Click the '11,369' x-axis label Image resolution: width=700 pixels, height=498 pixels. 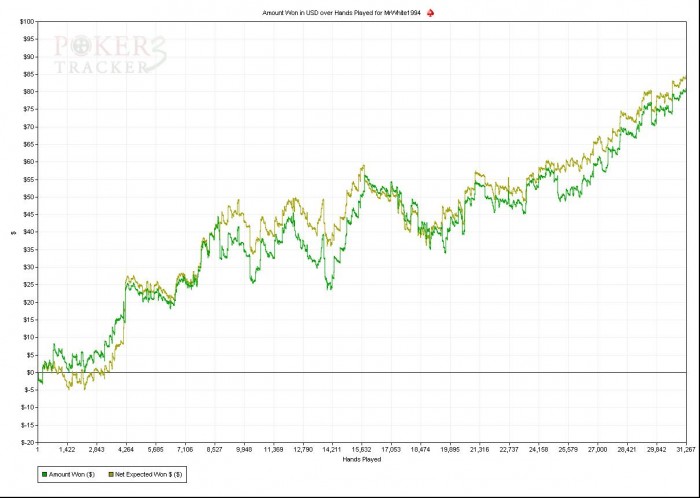(273, 449)
